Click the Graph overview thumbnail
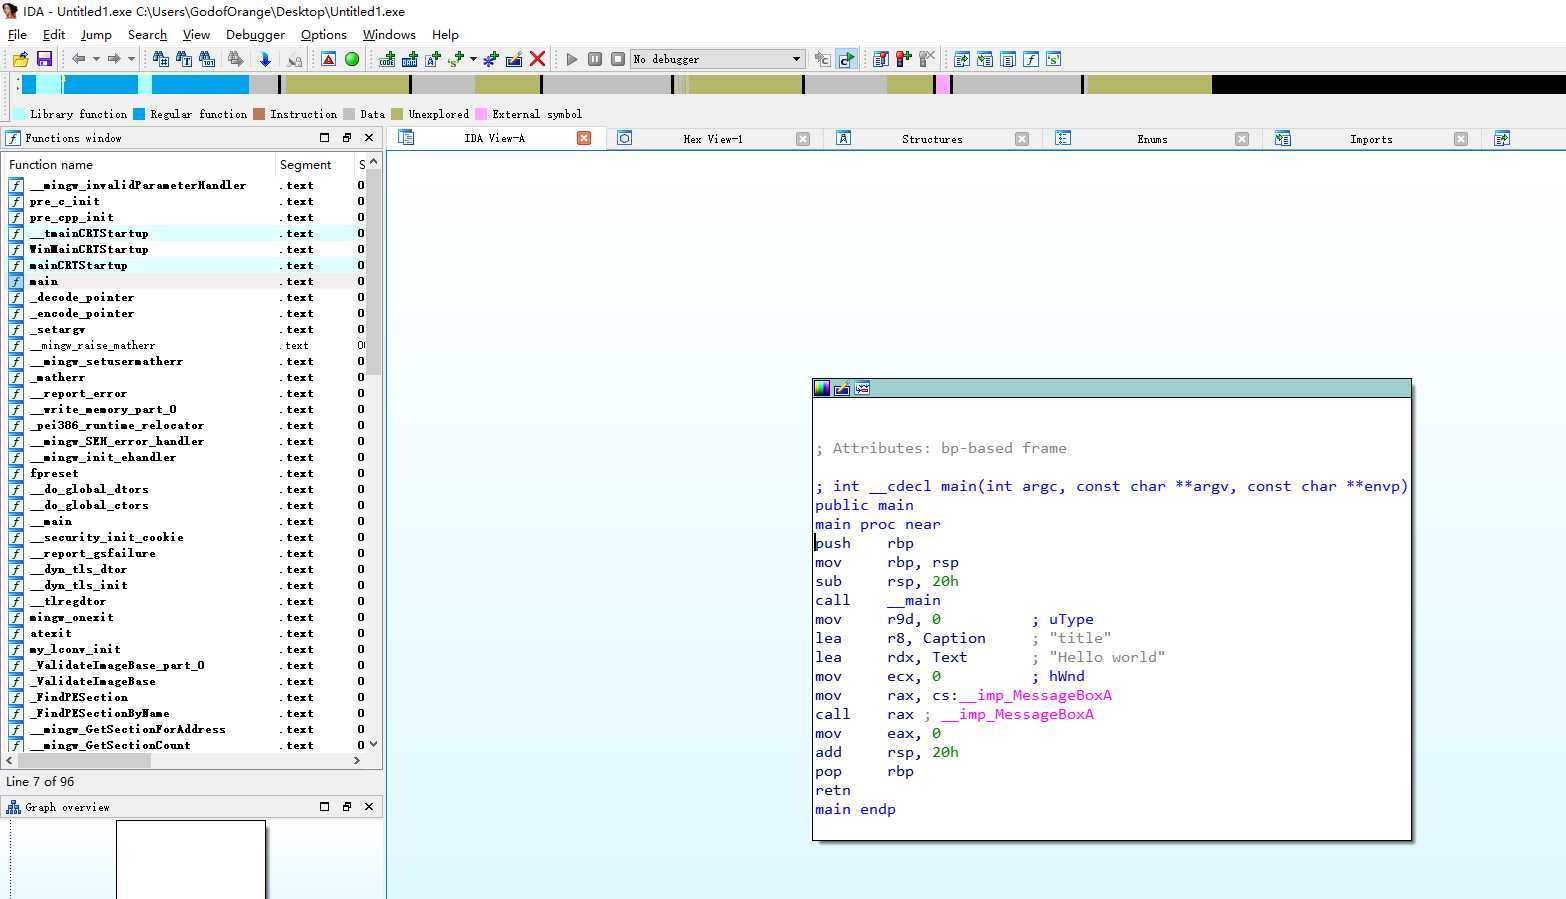 coord(191,859)
